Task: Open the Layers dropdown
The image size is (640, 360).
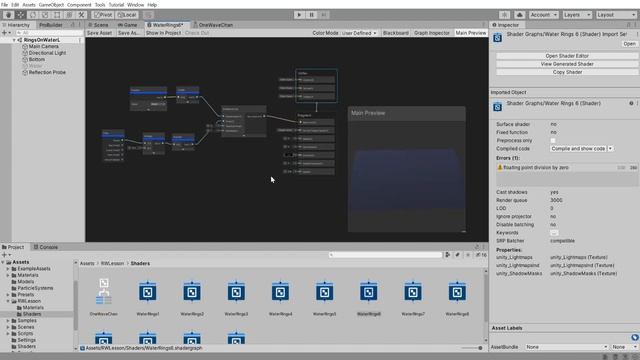Action: (577, 15)
